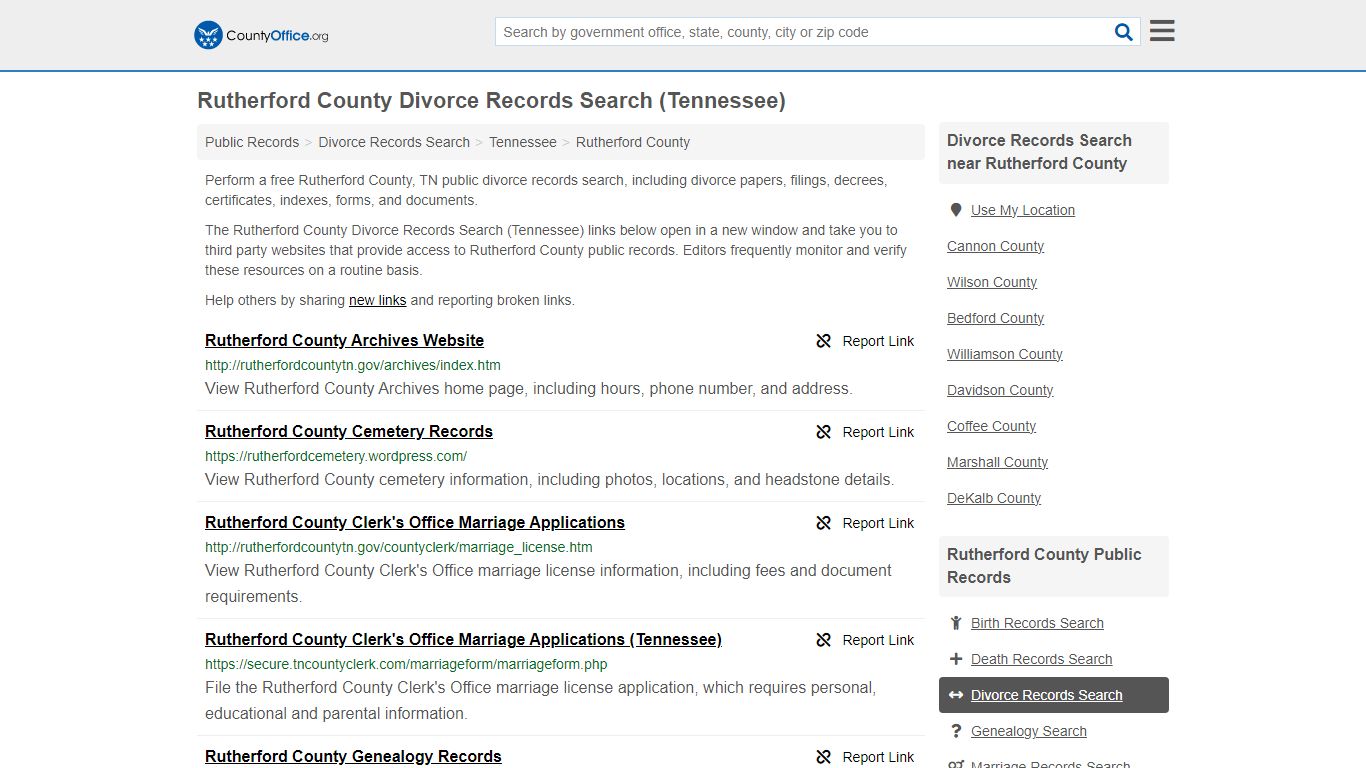Open the Davidson County link
The height and width of the screenshot is (768, 1366).
coord(999,390)
